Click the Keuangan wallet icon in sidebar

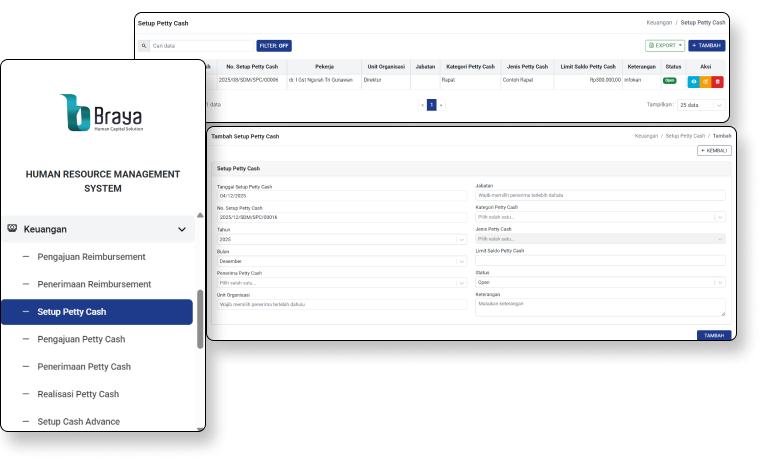pyautogui.click(x=11, y=229)
